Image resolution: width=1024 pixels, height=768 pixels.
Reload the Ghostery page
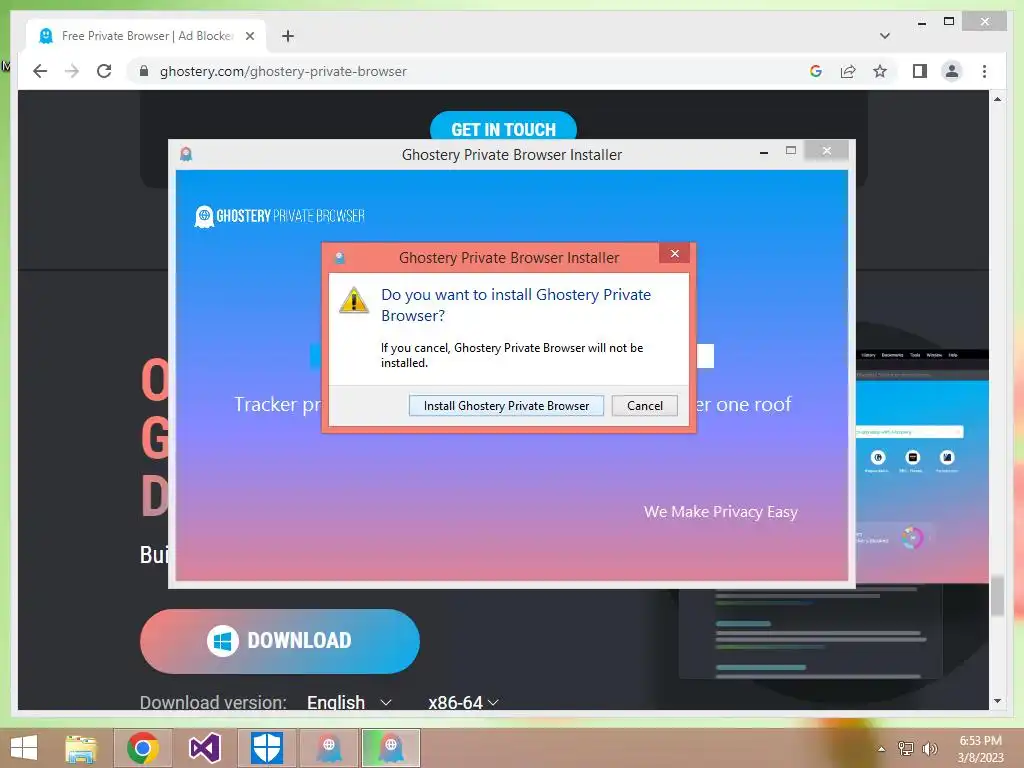[104, 71]
